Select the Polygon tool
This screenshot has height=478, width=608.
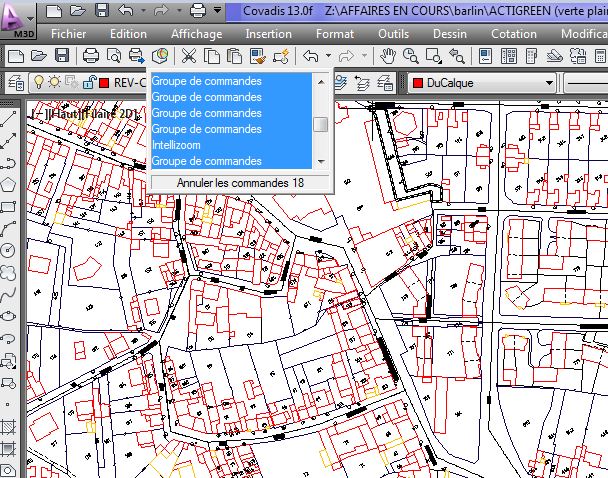tap(9, 185)
